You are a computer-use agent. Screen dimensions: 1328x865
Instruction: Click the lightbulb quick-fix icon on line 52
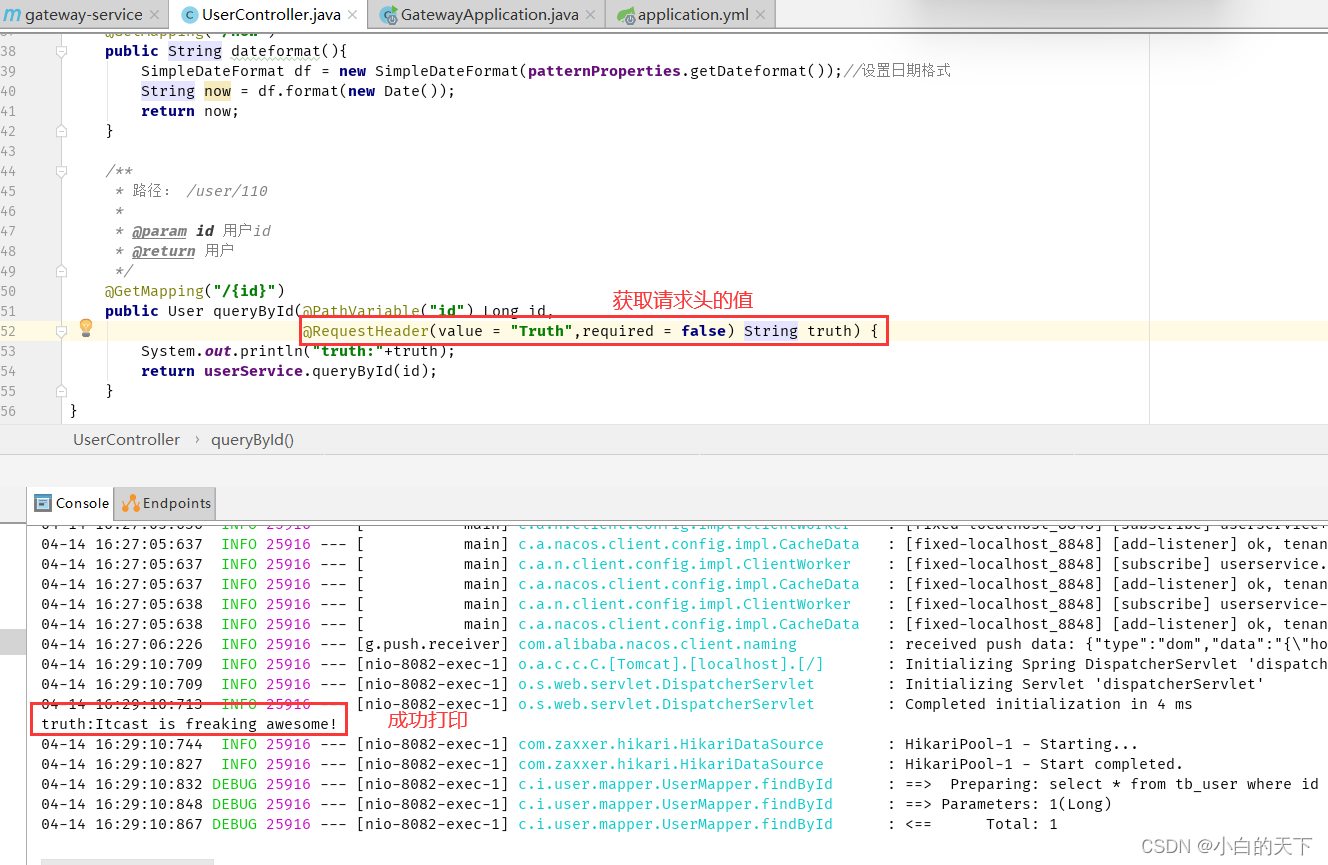click(x=86, y=327)
